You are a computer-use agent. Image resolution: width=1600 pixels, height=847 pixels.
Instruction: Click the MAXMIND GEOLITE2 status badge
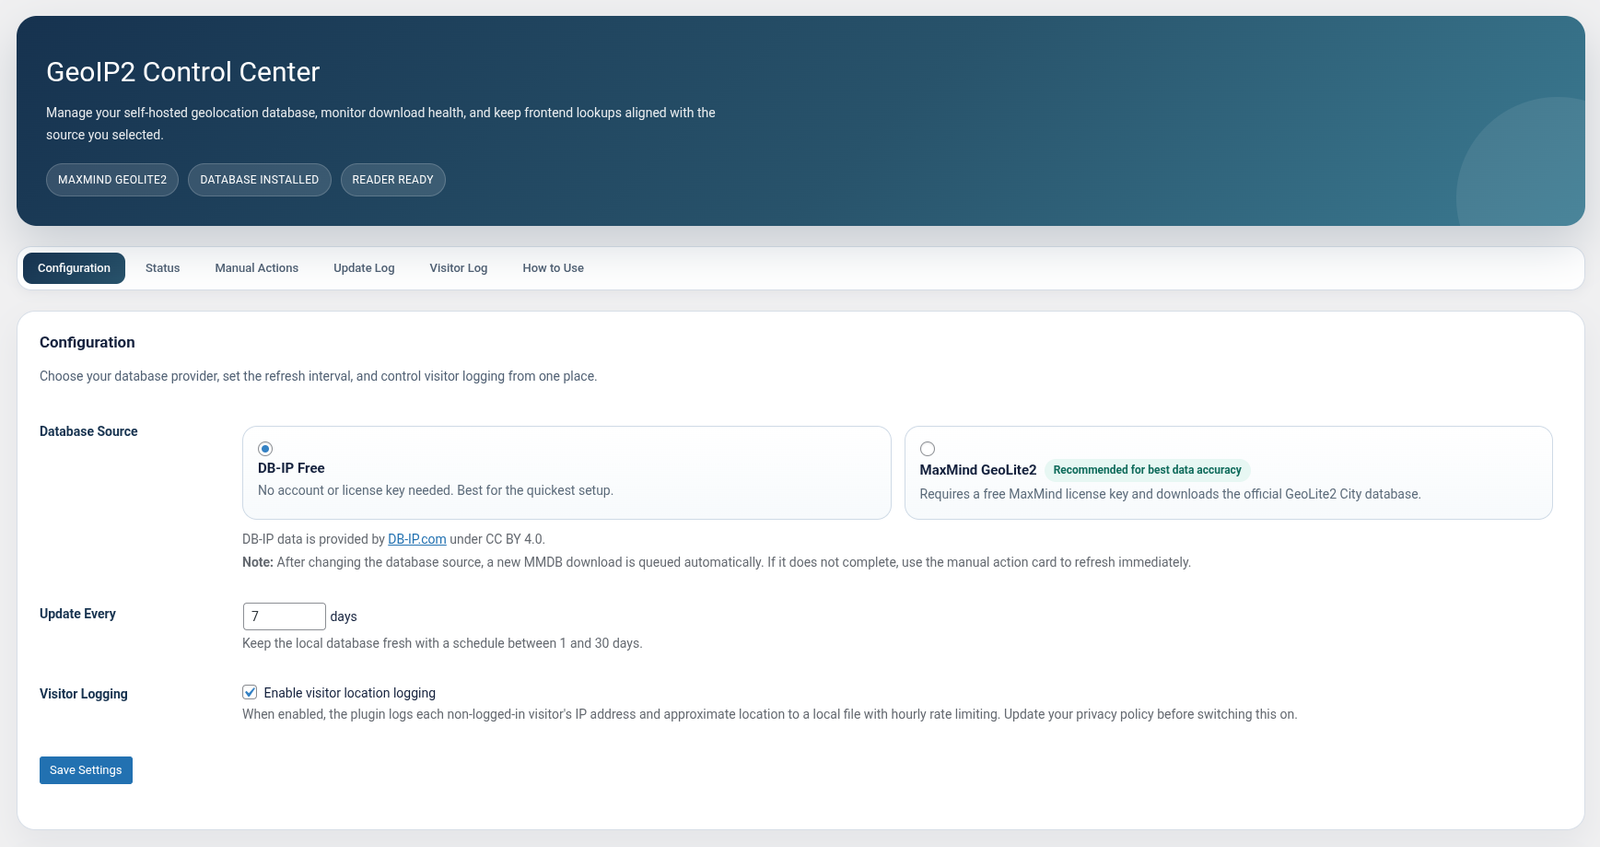tap(112, 180)
